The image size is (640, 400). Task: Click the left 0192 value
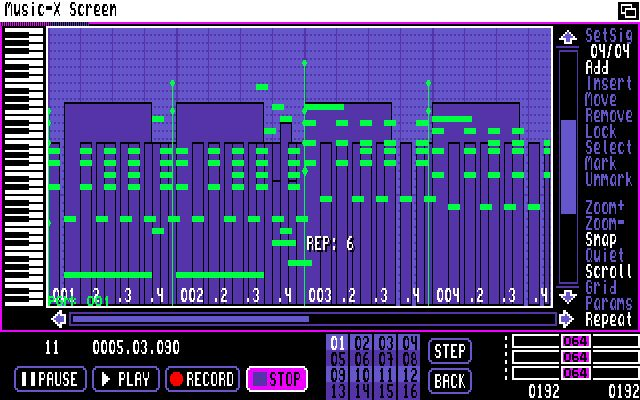click(x=544, y=391)
